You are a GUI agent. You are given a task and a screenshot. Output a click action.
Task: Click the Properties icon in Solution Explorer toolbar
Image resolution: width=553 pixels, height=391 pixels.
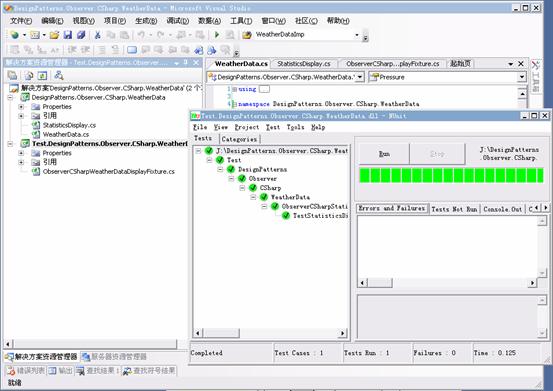coord(13,75)
